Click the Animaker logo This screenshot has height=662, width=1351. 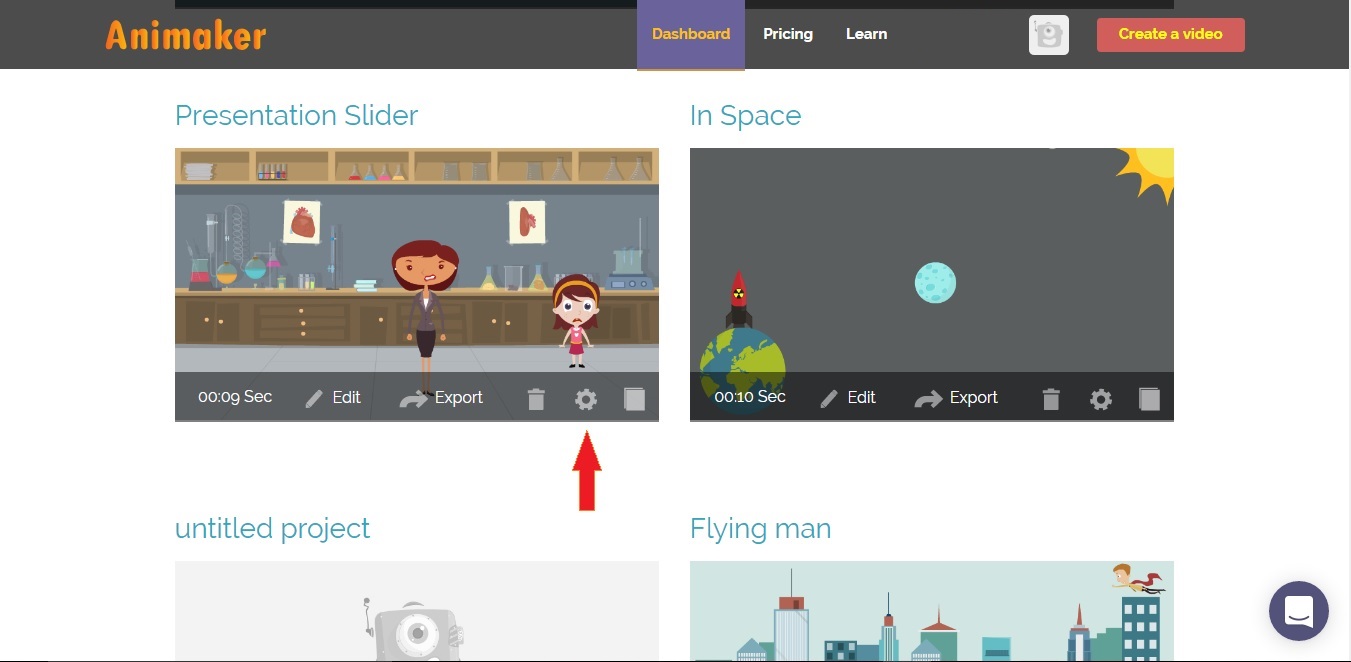(186, 35)
